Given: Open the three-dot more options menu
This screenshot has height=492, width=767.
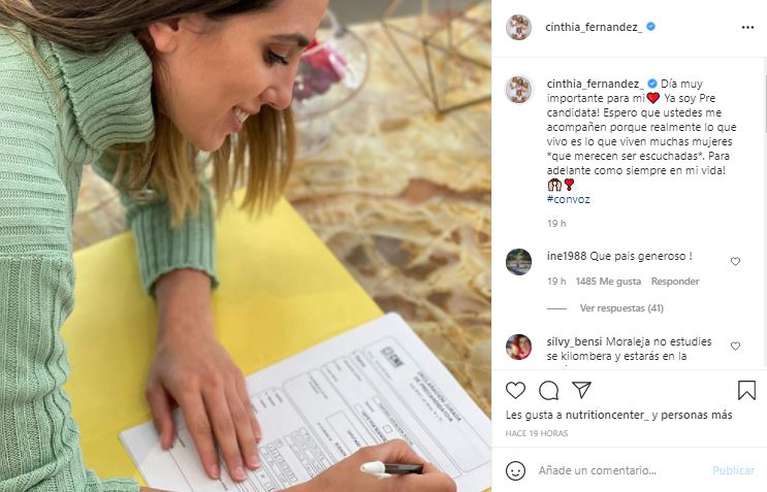Looking at the screenshot, I should [x=747, y=27].
